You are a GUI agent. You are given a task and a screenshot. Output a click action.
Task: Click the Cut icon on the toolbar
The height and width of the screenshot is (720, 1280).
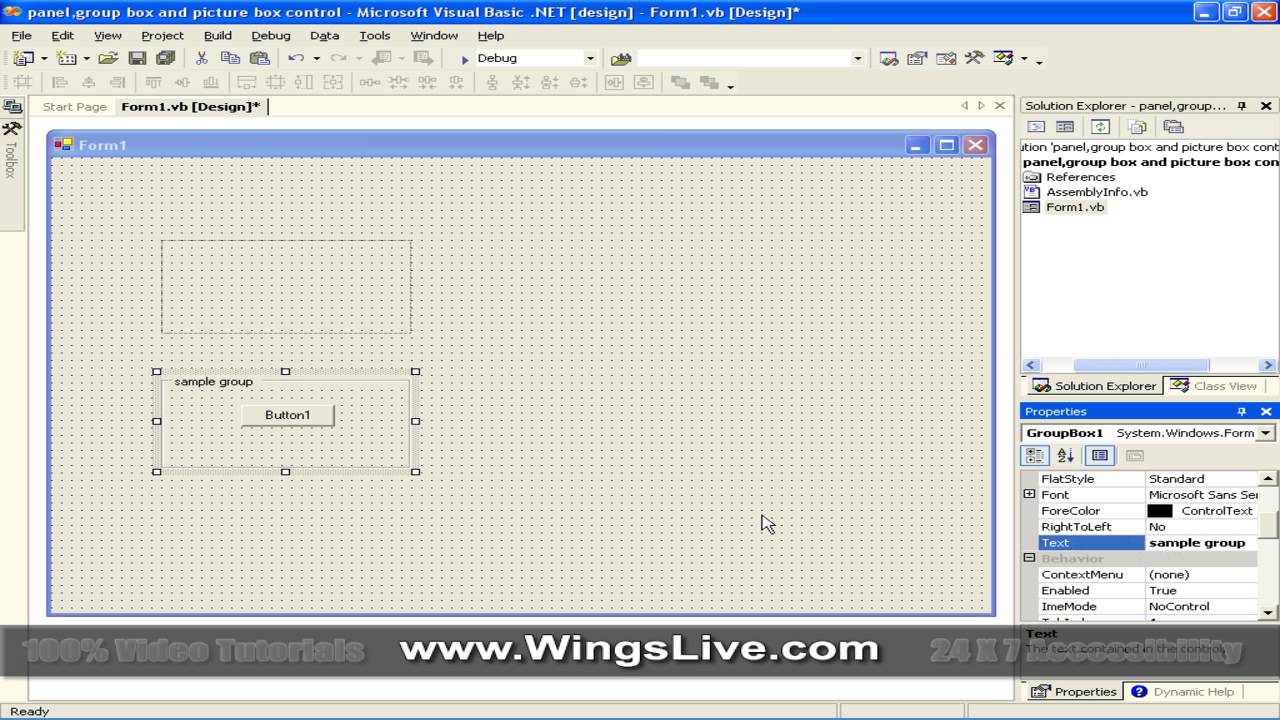pyautogui.click(x=201, y=57)
